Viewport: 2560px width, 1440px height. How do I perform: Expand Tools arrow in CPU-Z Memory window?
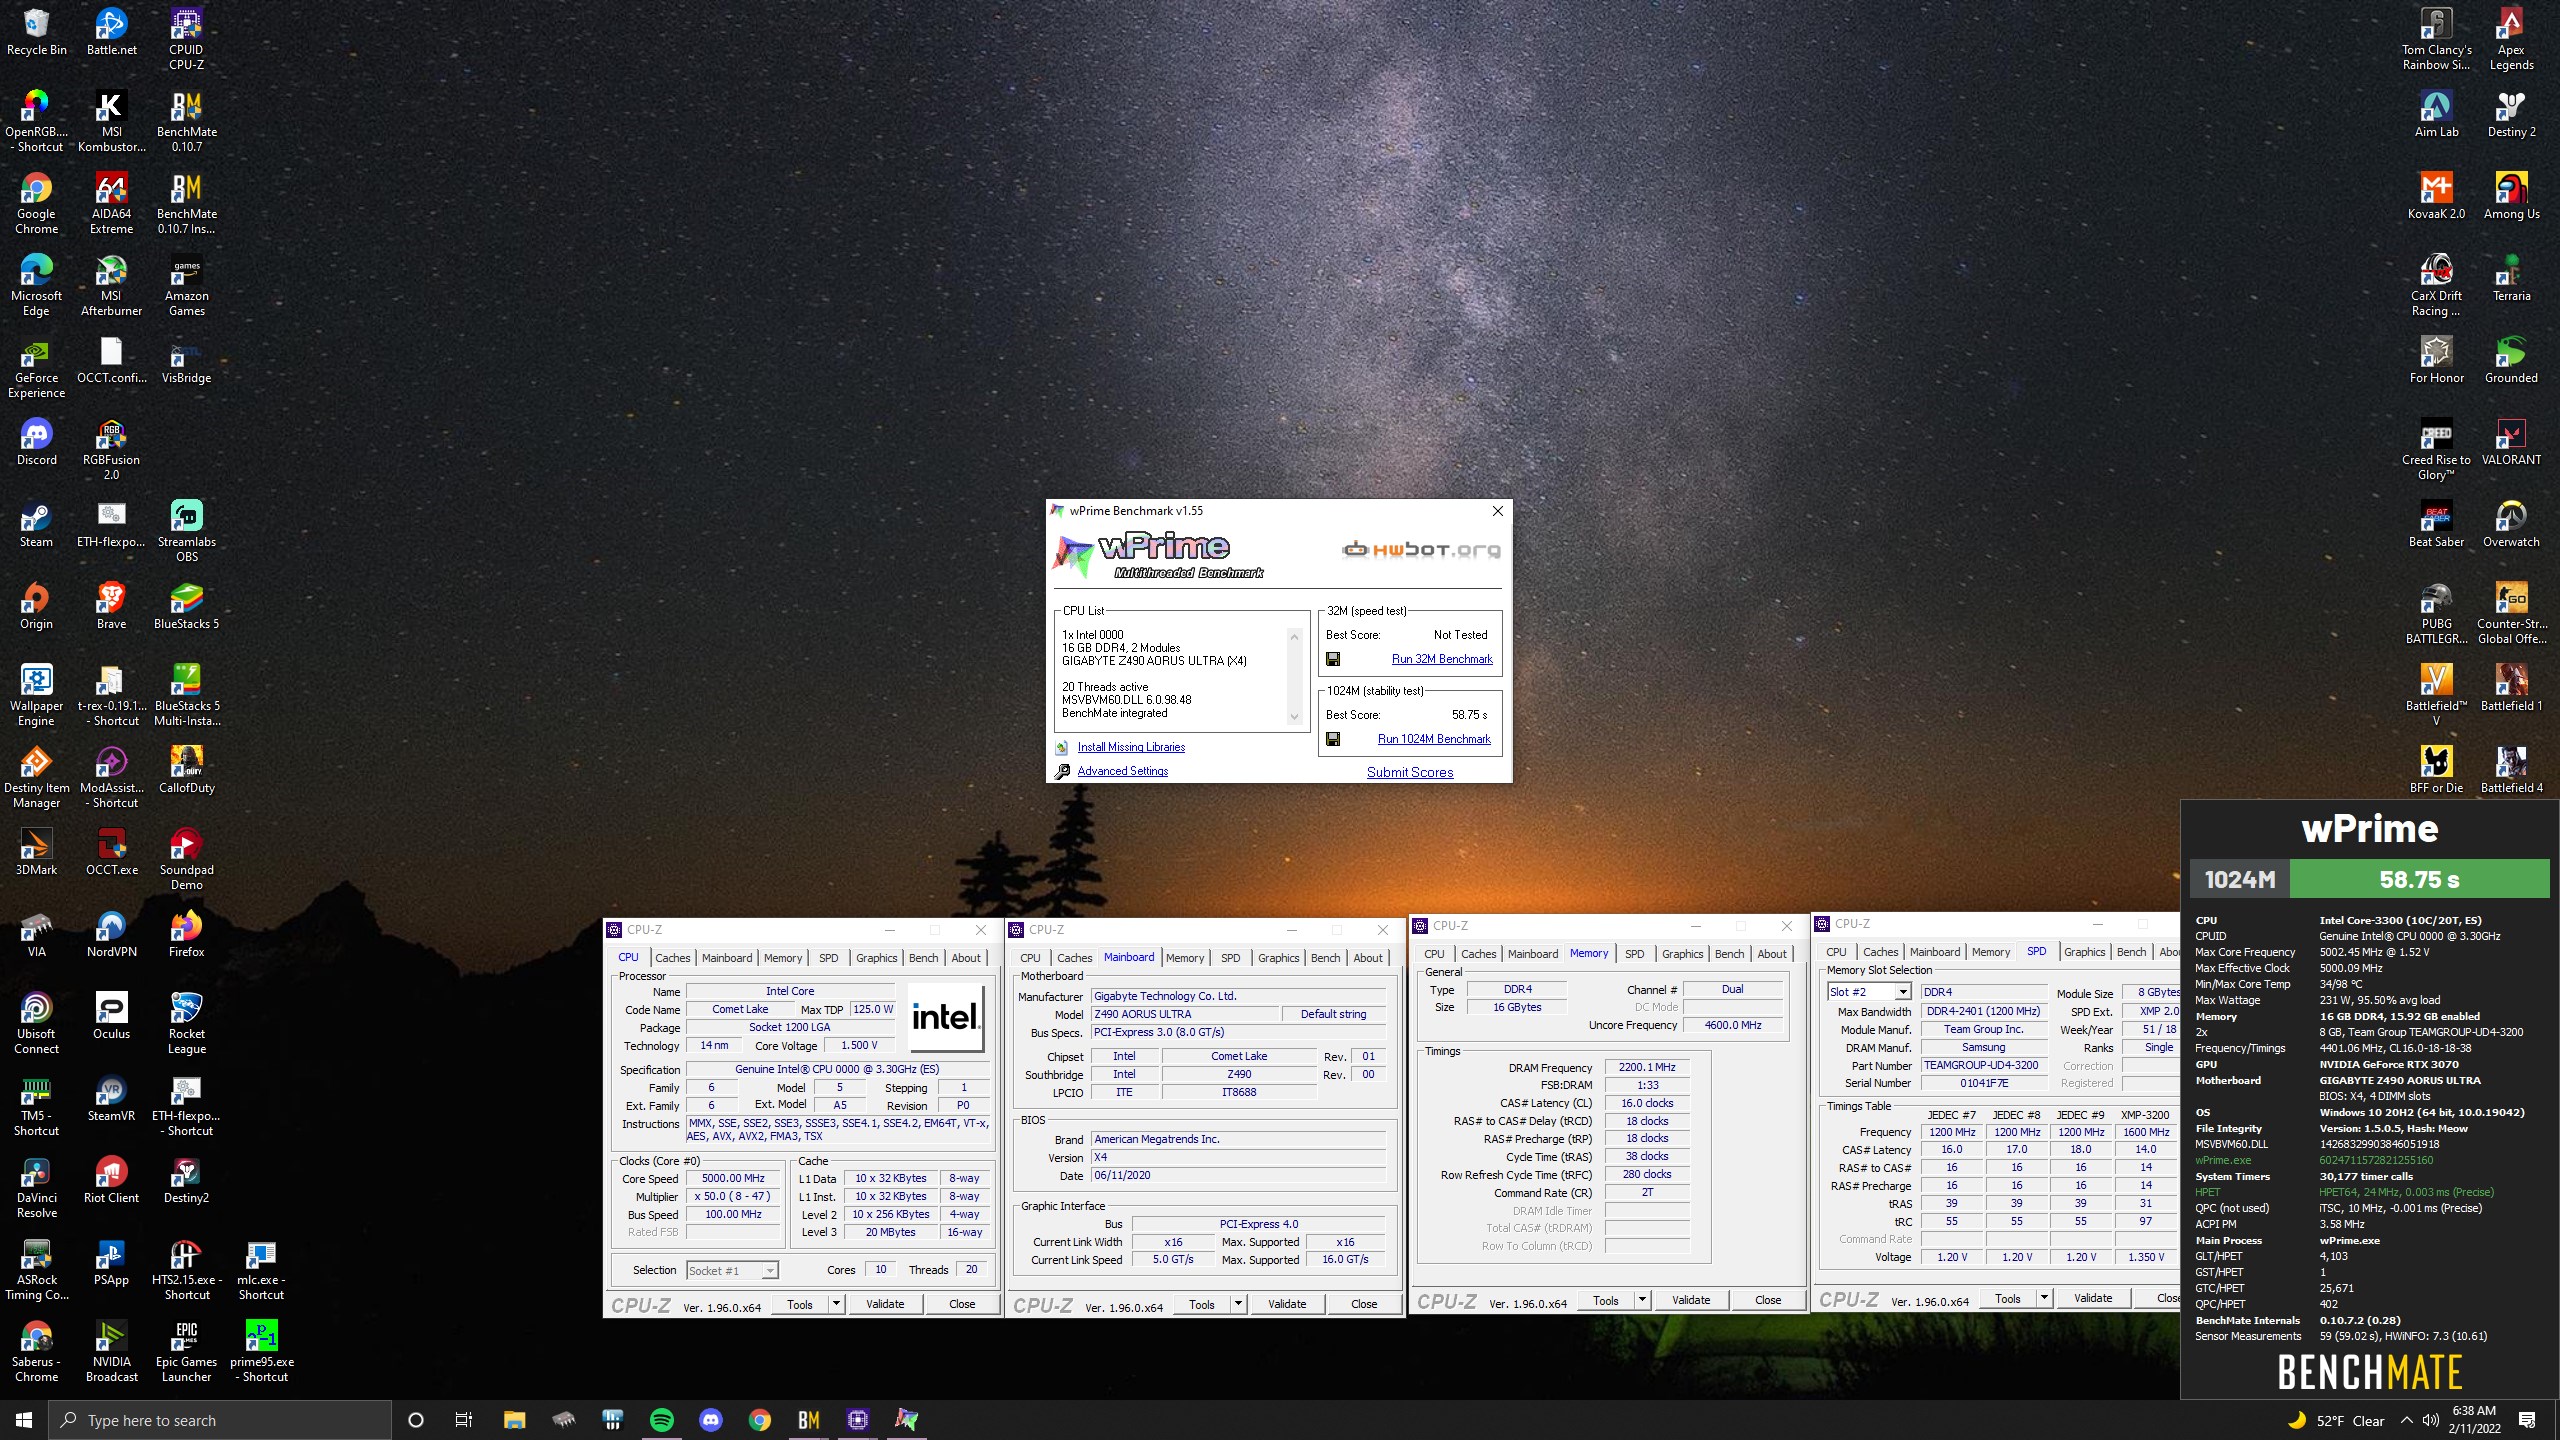click(1642, 1300)
